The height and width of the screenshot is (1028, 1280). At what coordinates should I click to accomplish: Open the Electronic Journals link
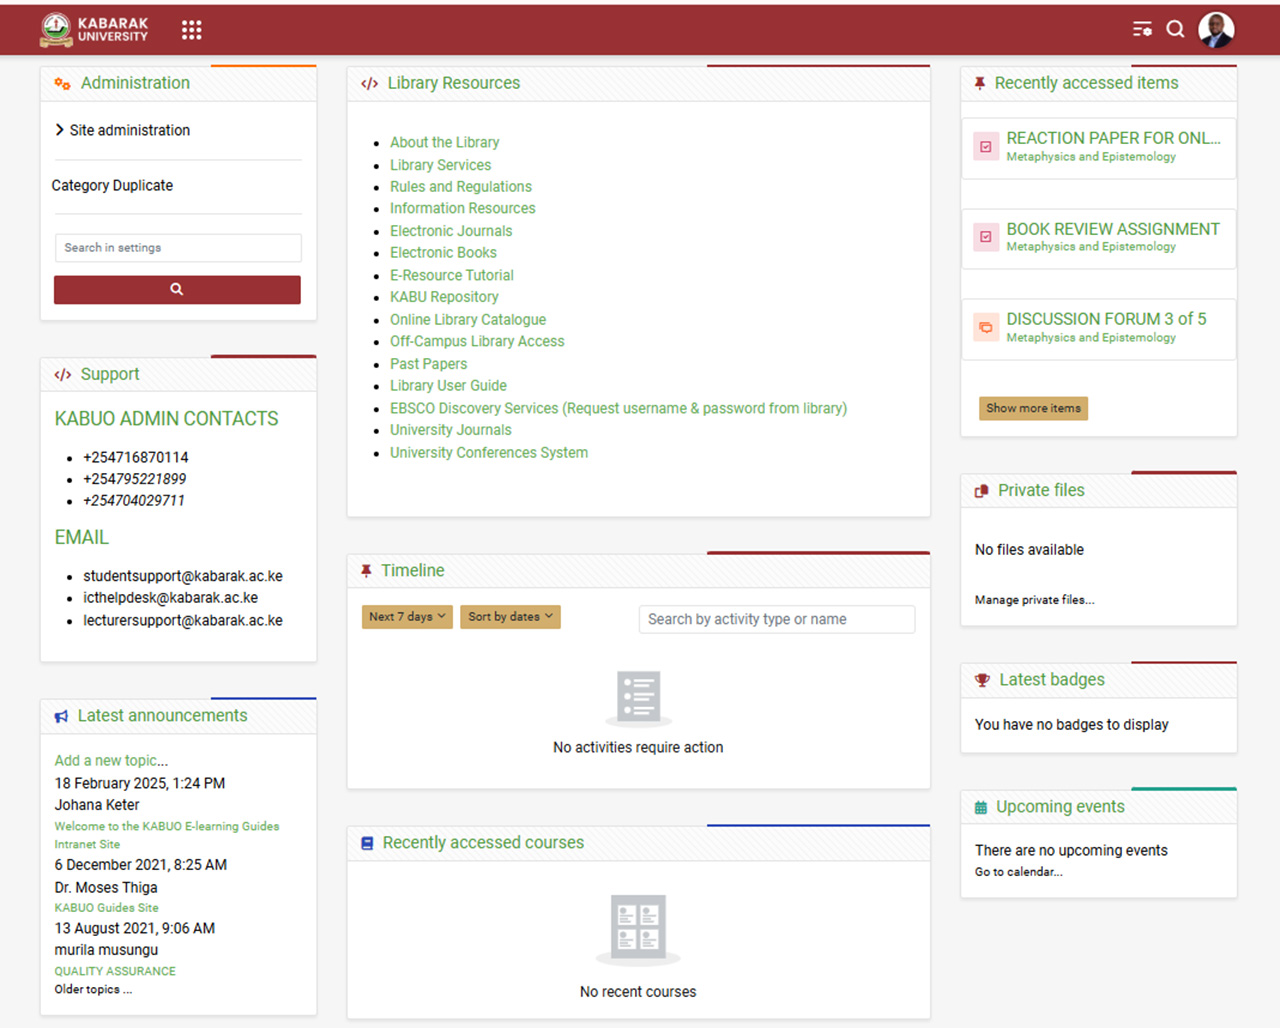click(450, 231)
